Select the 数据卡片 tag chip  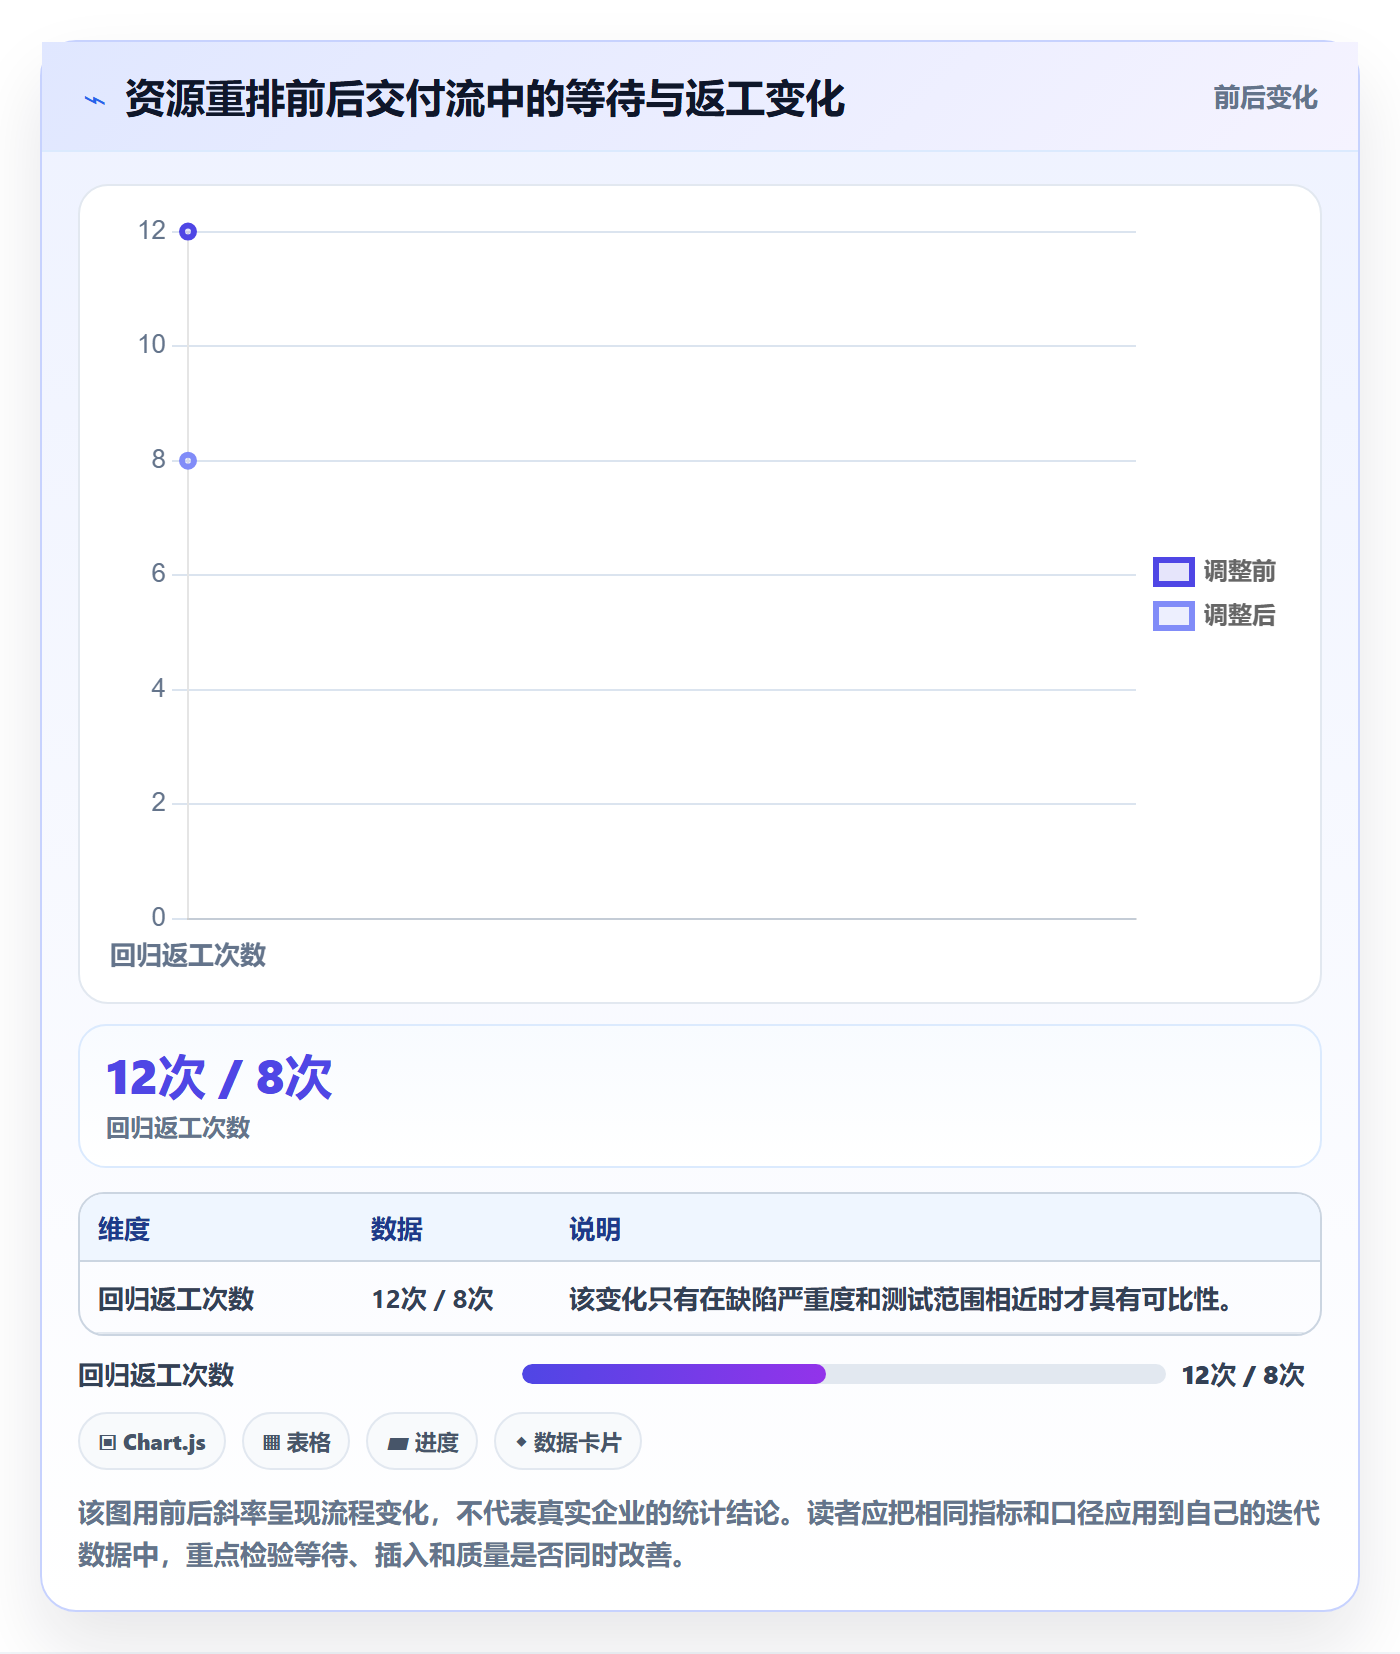[568, 1442]
